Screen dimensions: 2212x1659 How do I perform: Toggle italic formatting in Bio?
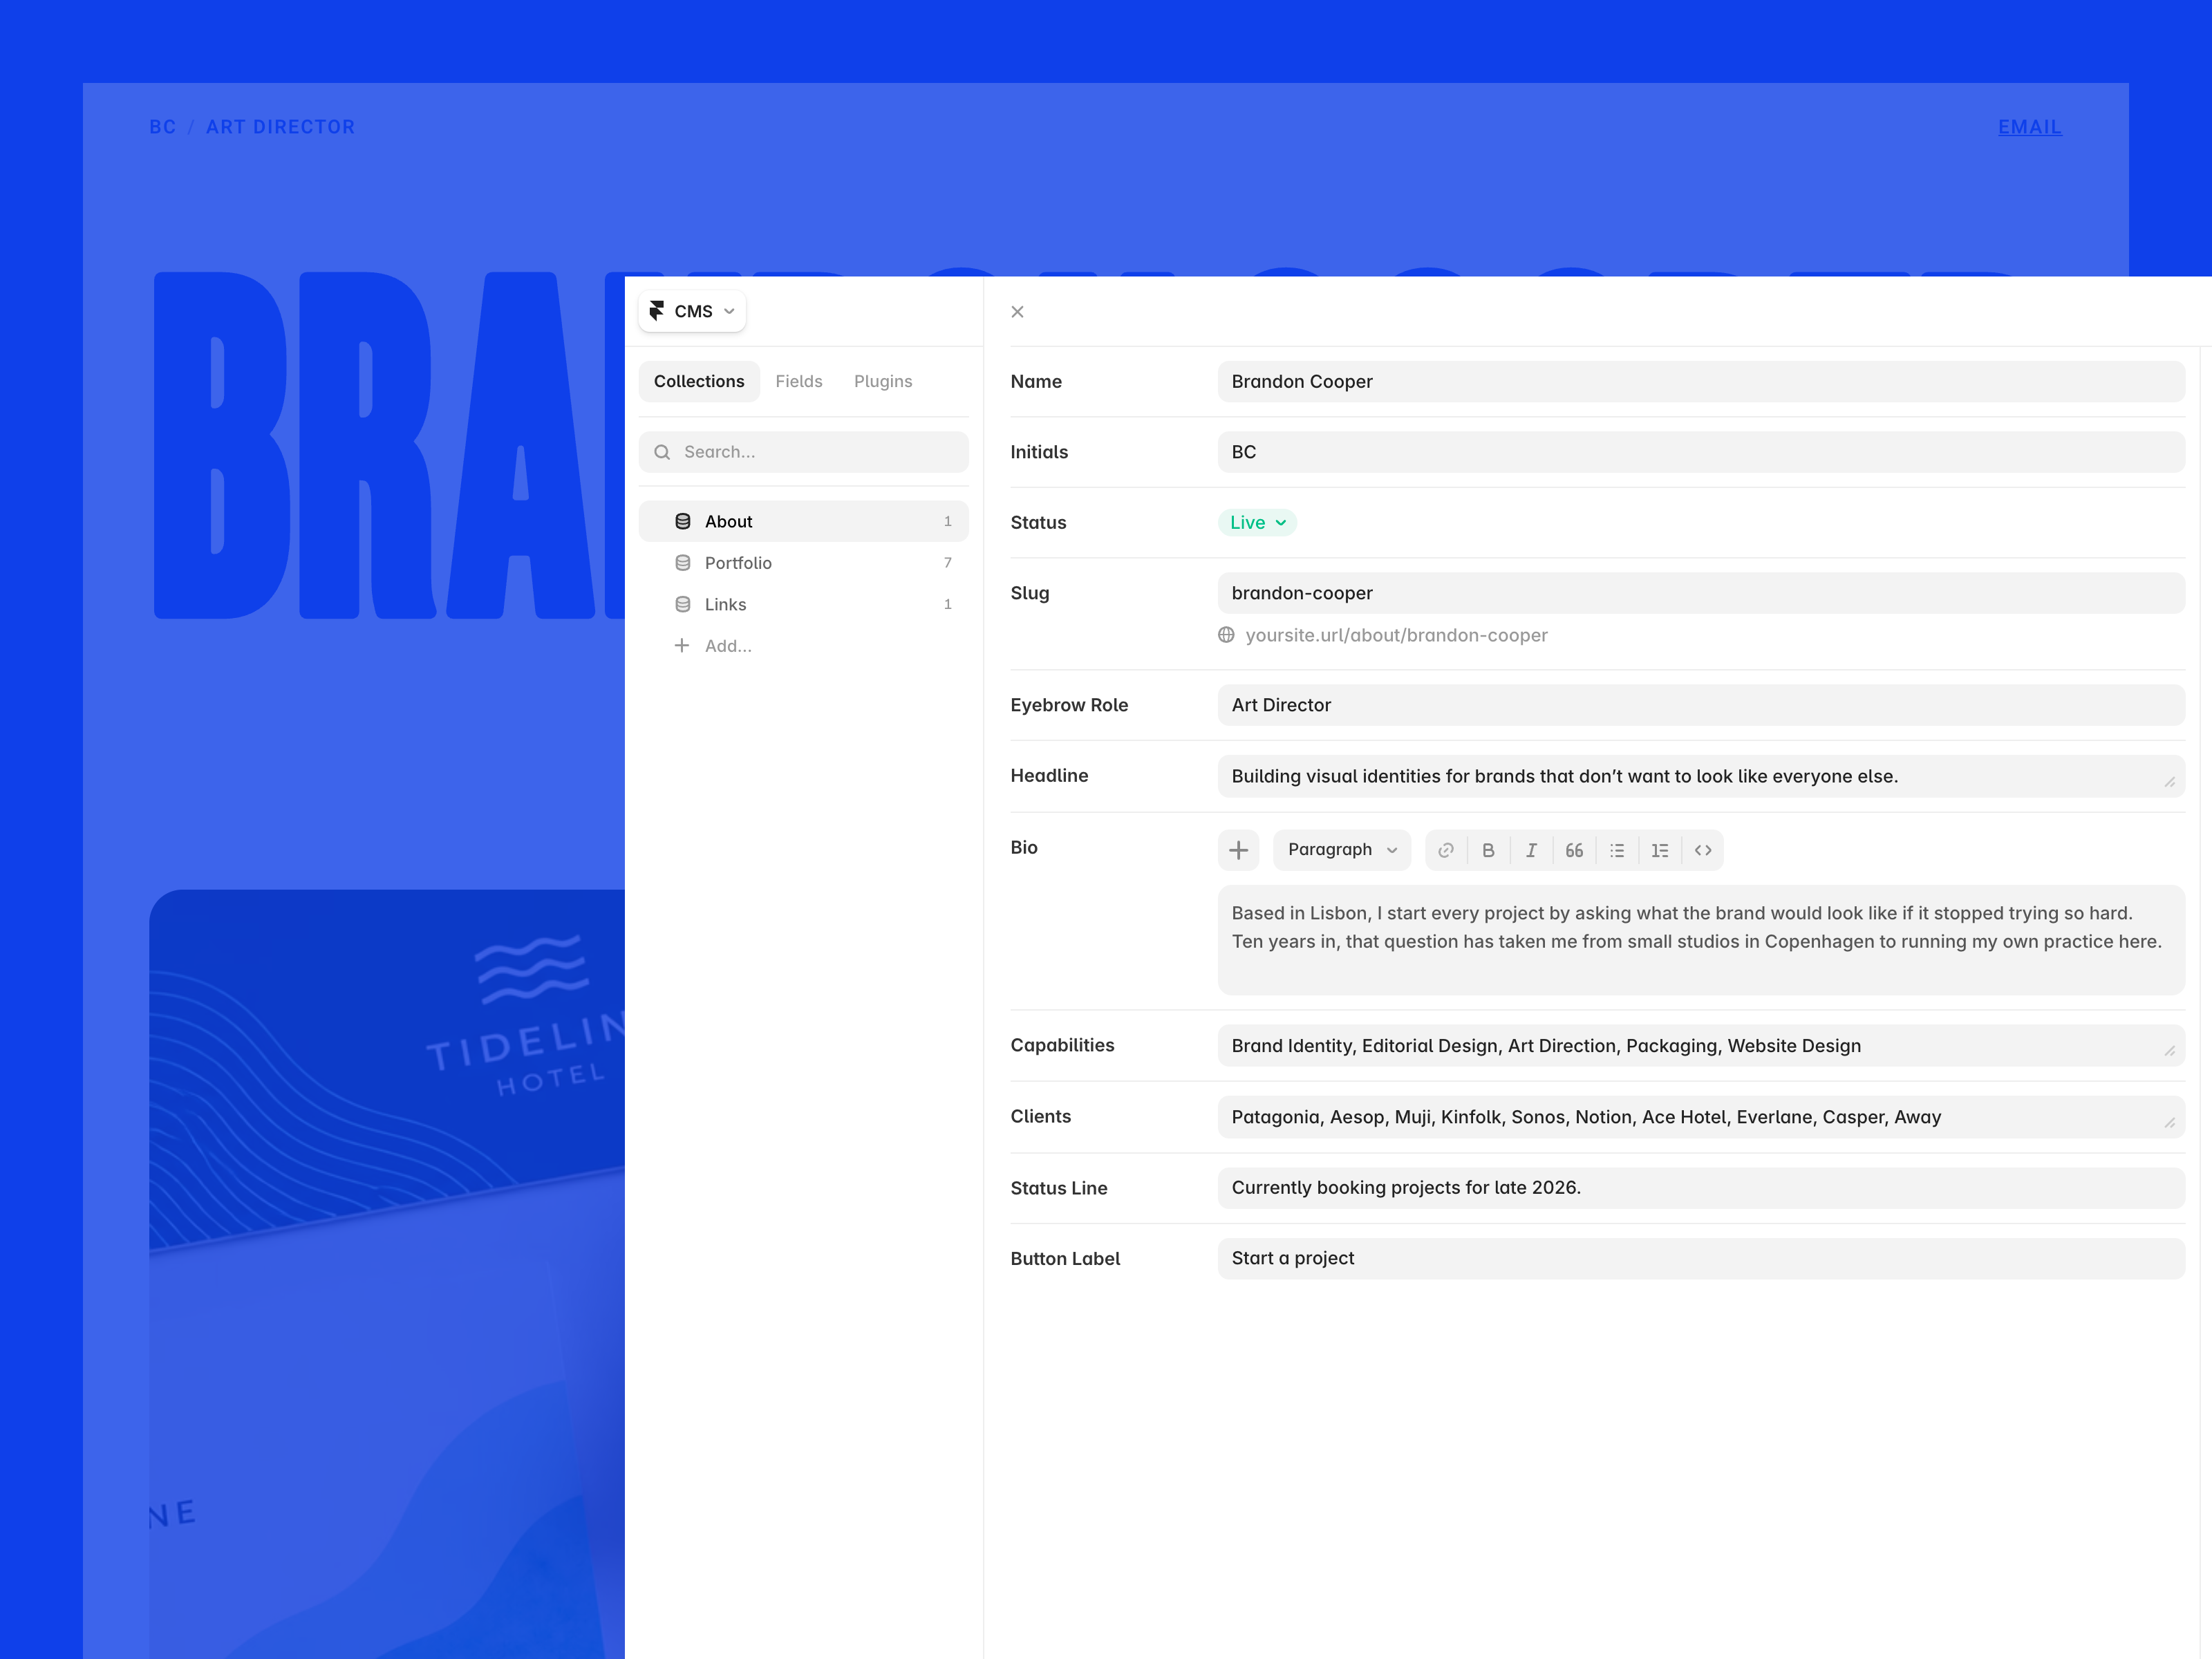(1531, 850)
